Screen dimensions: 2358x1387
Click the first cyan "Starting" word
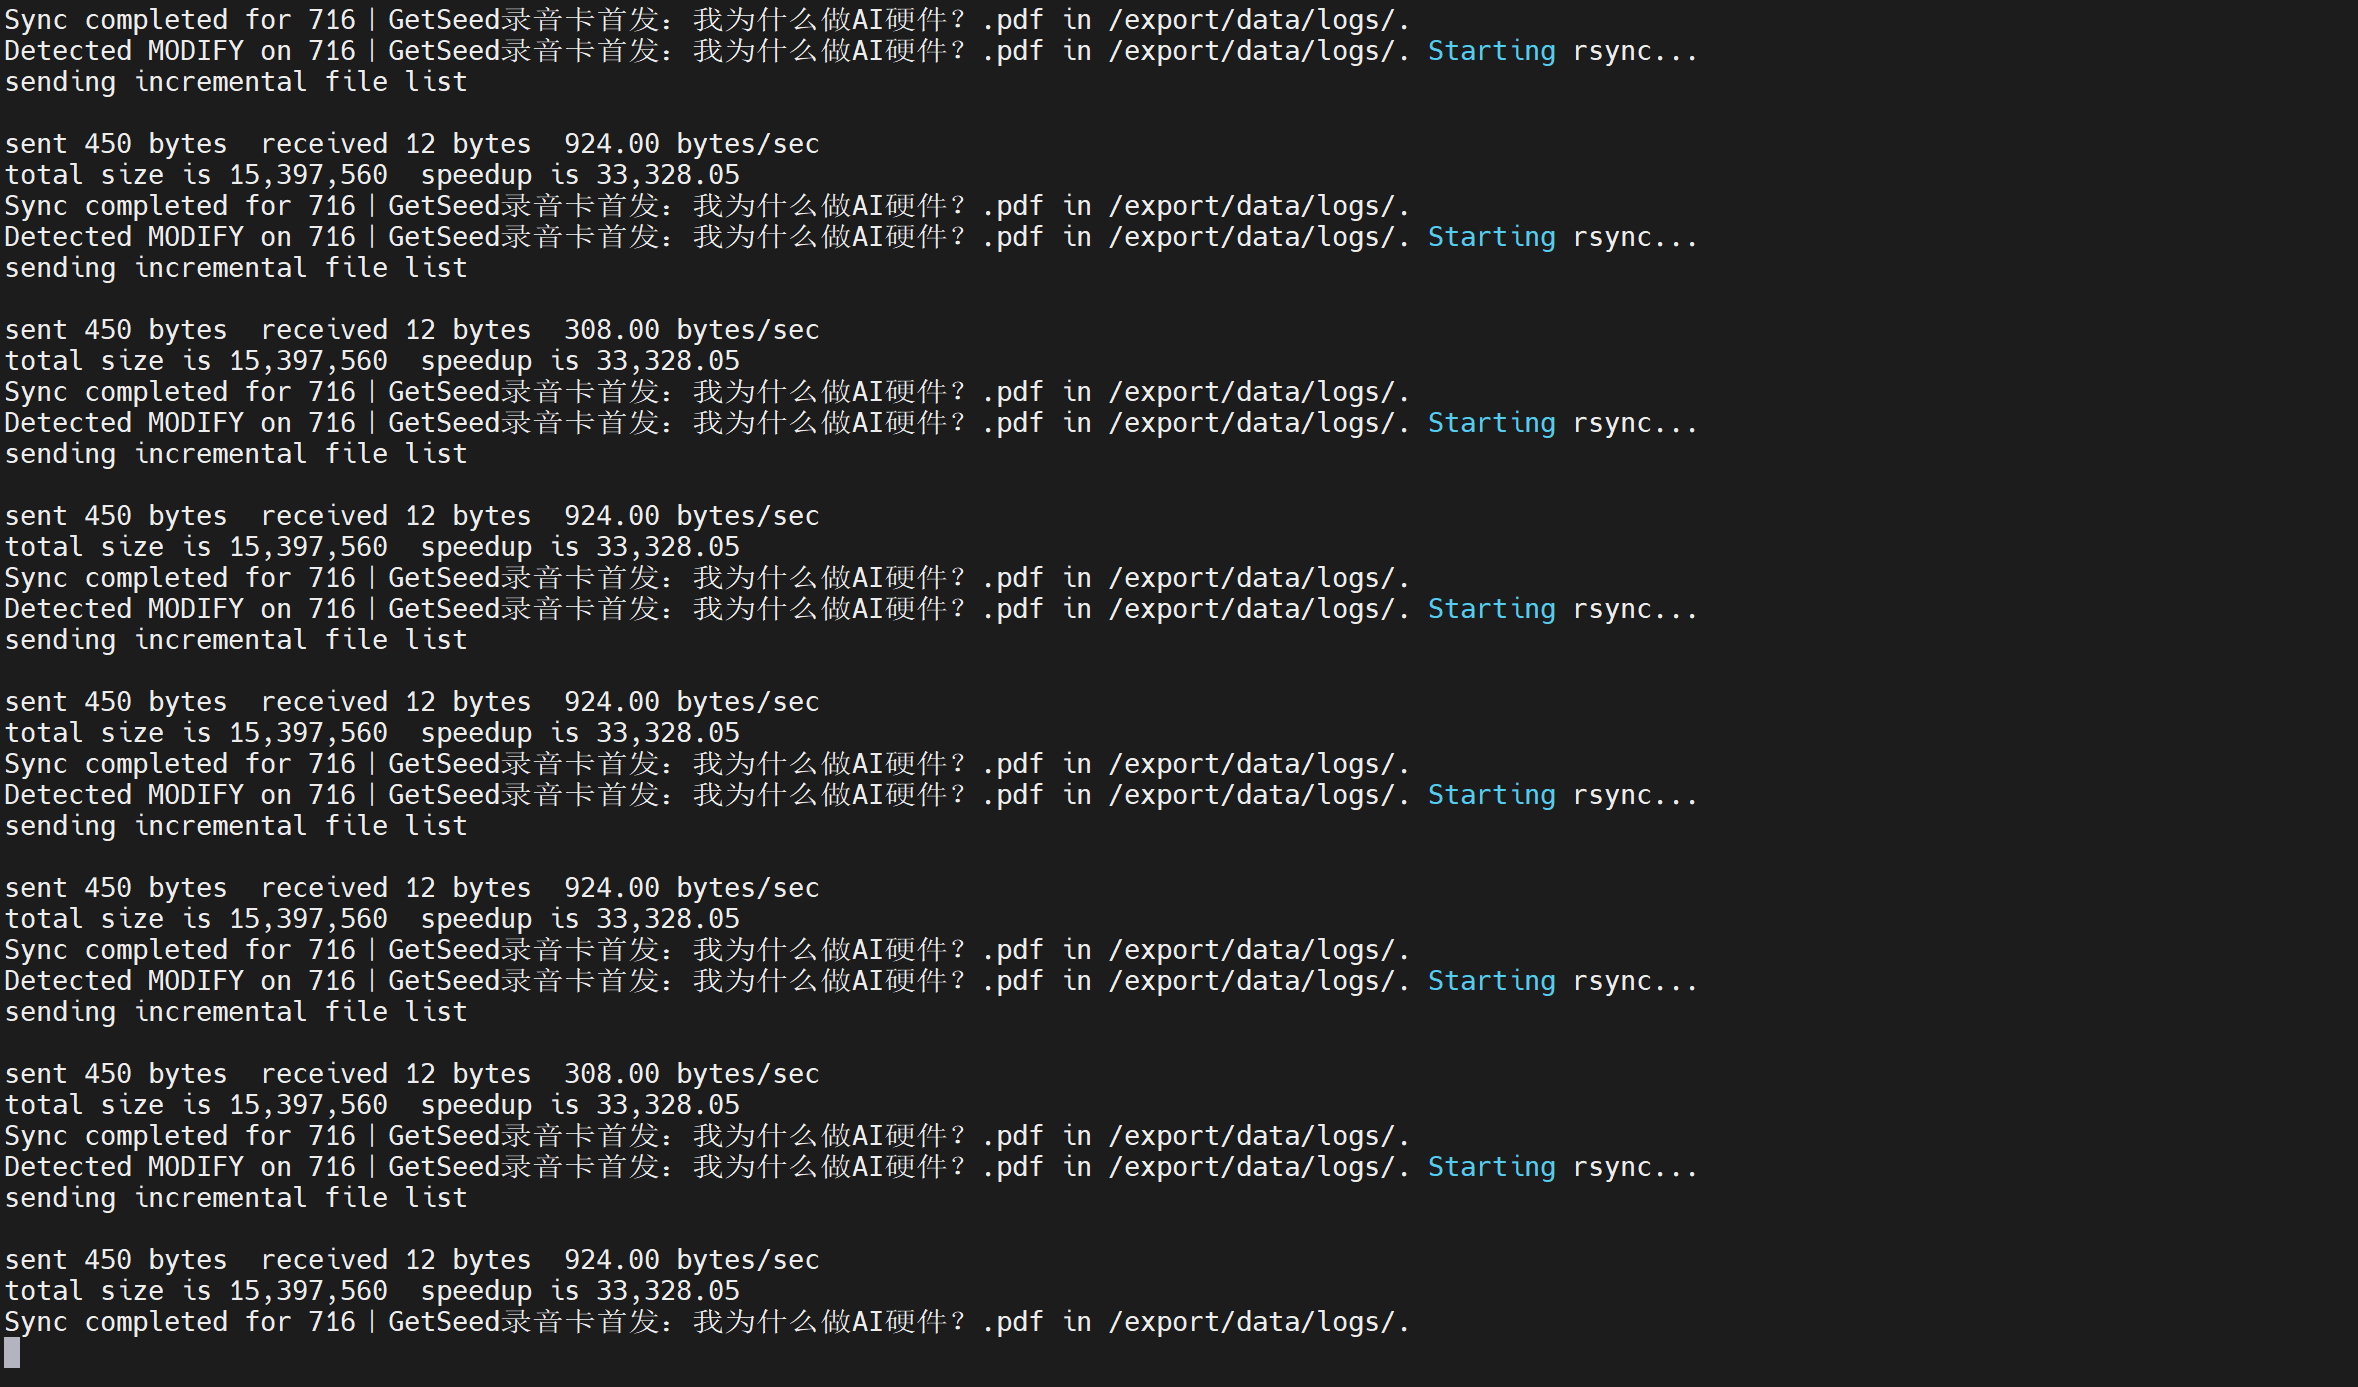[x=1491, y=51]
